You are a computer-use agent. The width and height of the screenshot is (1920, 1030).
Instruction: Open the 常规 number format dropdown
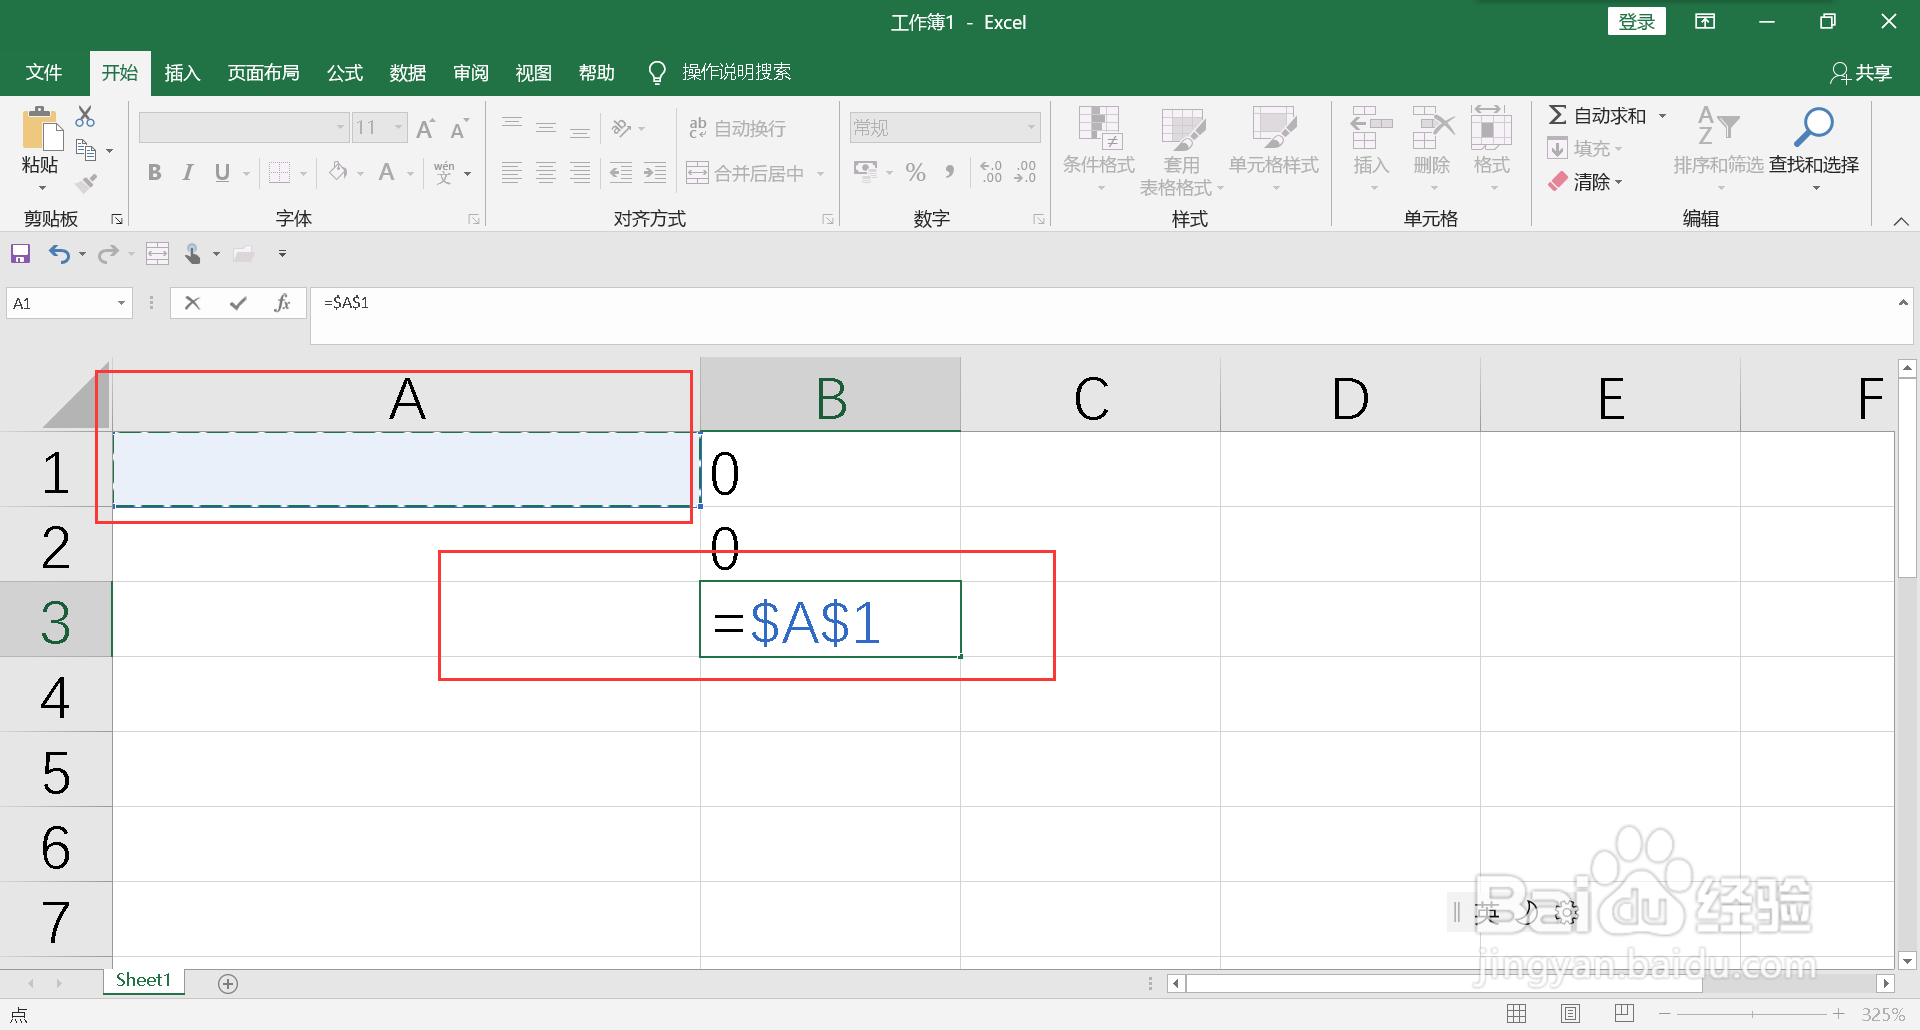click(1032, 127)
